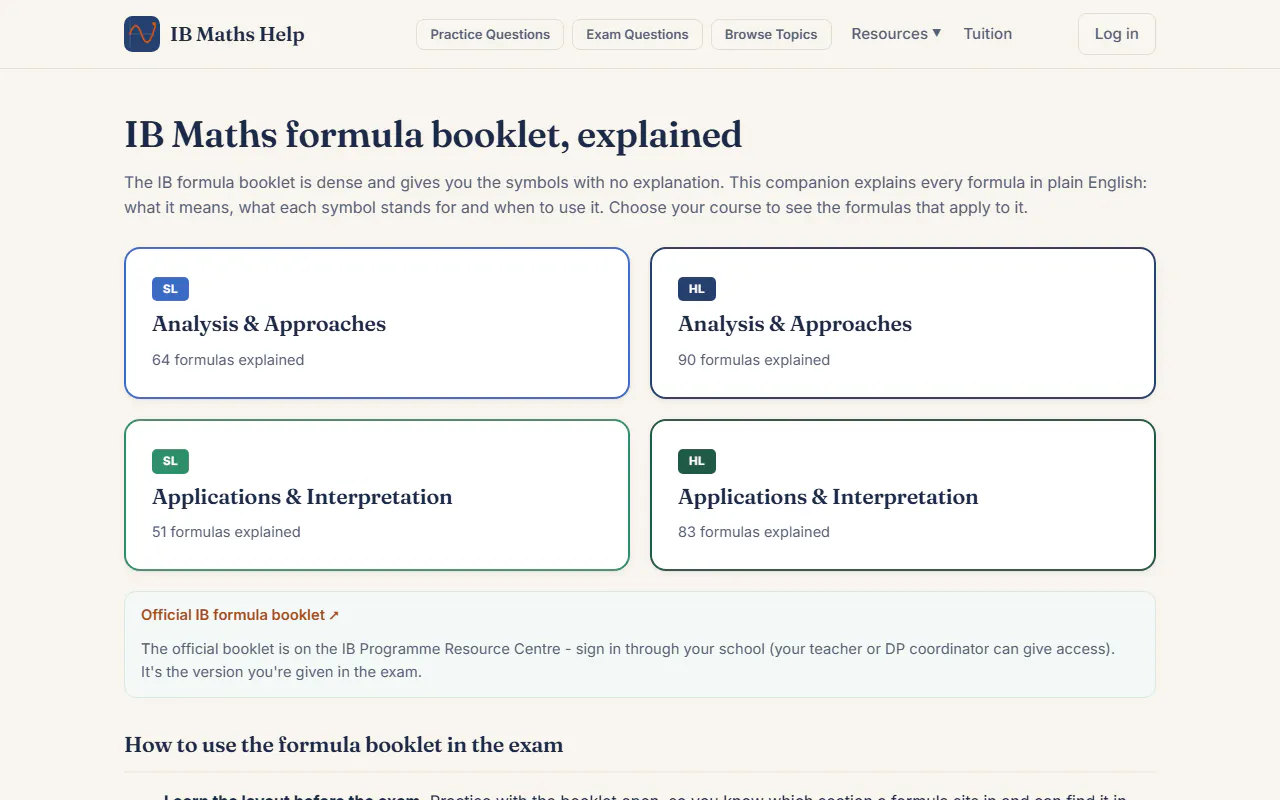Click the Log in button
The width and height of the screenshot is (1280, 800).
coord(1116,34)
